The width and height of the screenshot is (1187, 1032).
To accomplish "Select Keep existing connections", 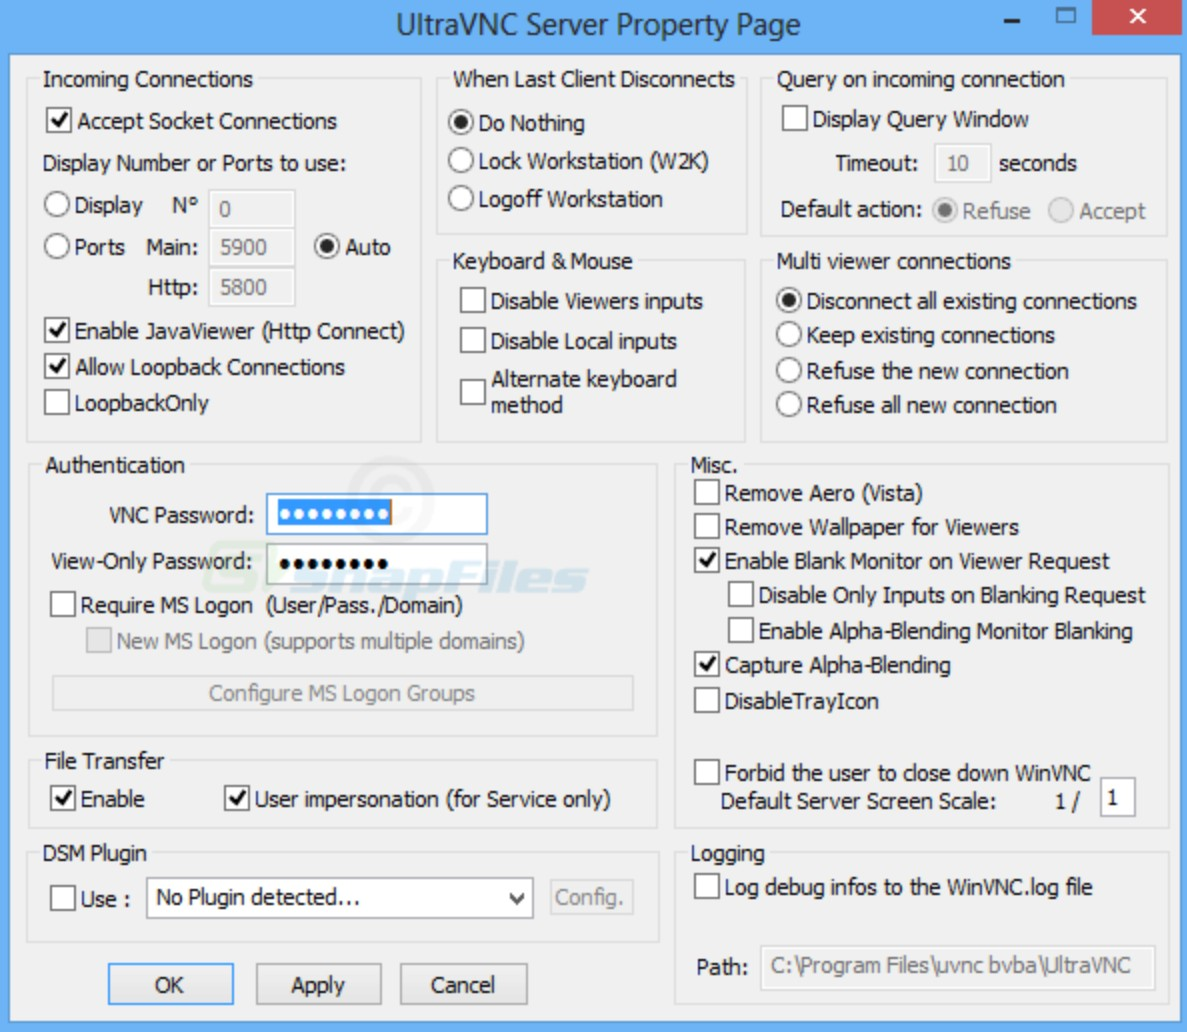I will 789,335.
